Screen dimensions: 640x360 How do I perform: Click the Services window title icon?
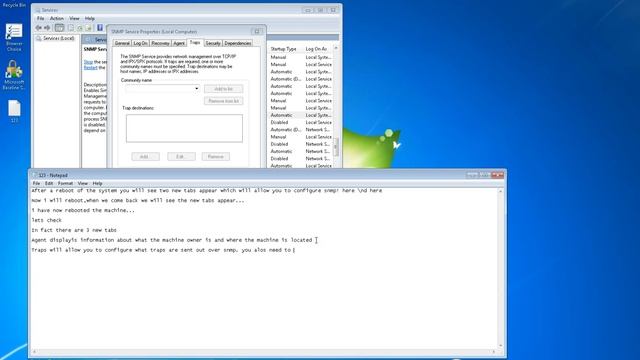pyautogui.click(x=38, y=10)
